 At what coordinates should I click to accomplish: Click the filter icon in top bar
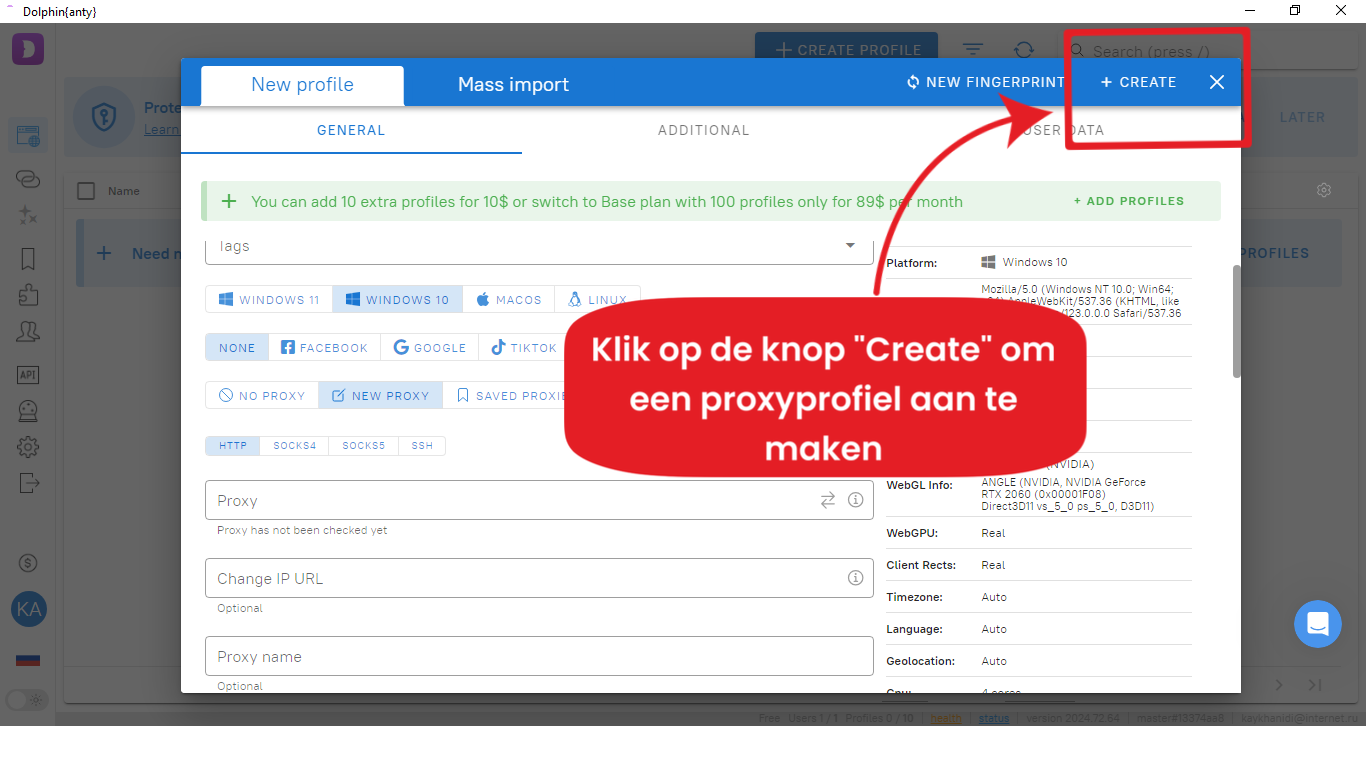(972, 49)
